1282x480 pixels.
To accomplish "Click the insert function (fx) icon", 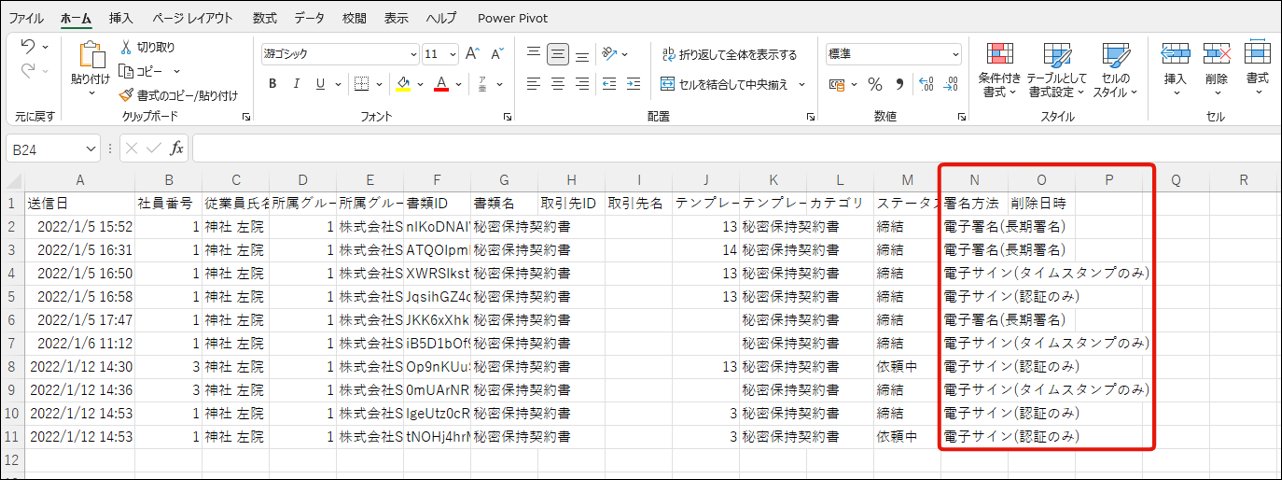I will pyautogui.click(x=176, y=149).
